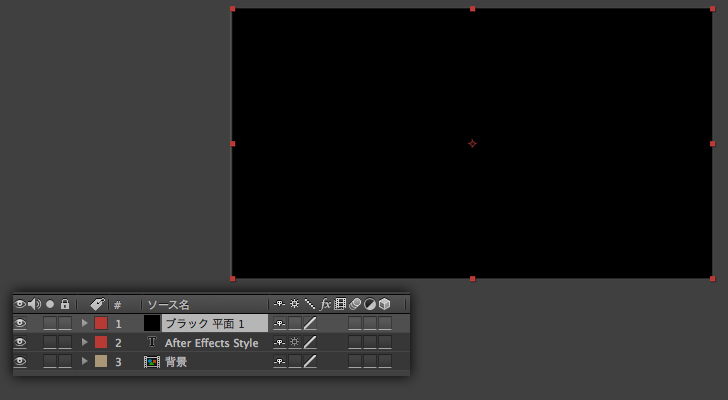Toggle continuous rasterize for After Effects Style
Image resolution: width=728 pixels, height=400 pixels.
[295, 342]
